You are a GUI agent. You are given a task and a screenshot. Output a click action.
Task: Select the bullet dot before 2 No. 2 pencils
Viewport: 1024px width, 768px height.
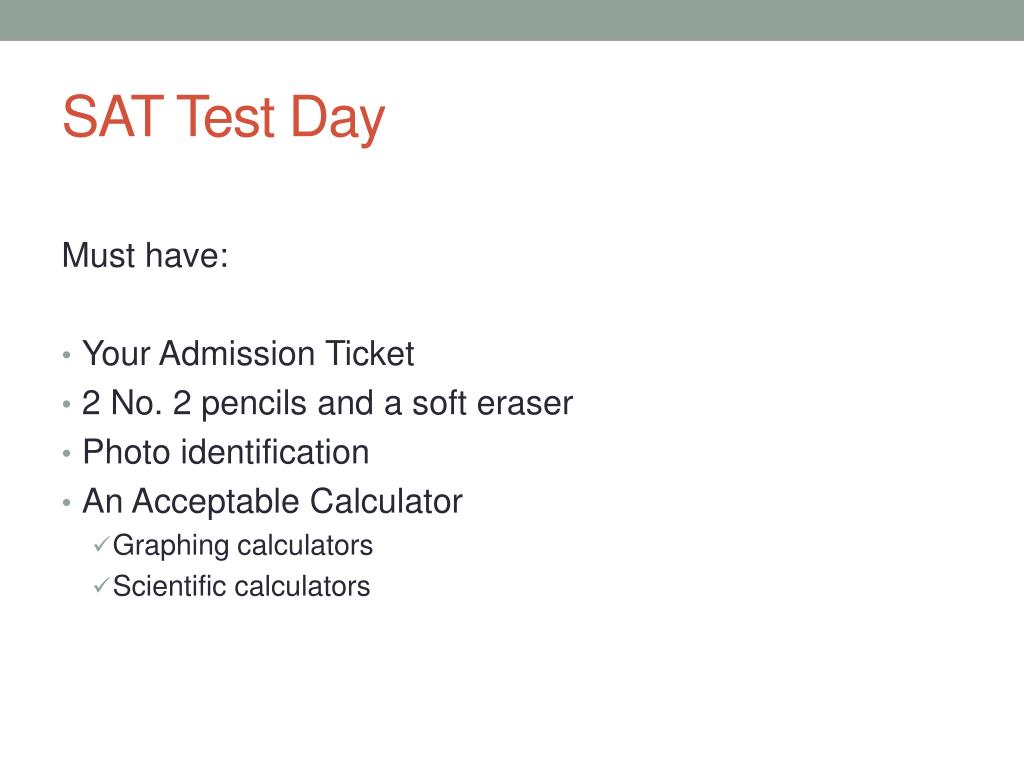(x=67, y=404)
